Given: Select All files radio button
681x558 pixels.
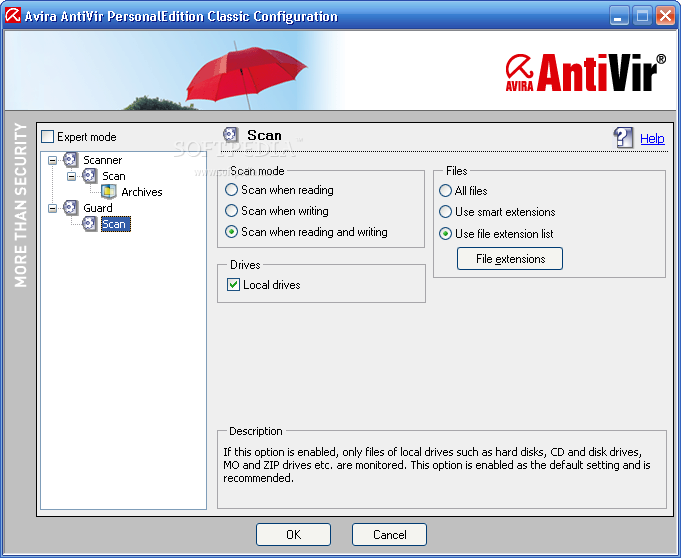Looking at the screenshot, I should [x=446, y=191].
